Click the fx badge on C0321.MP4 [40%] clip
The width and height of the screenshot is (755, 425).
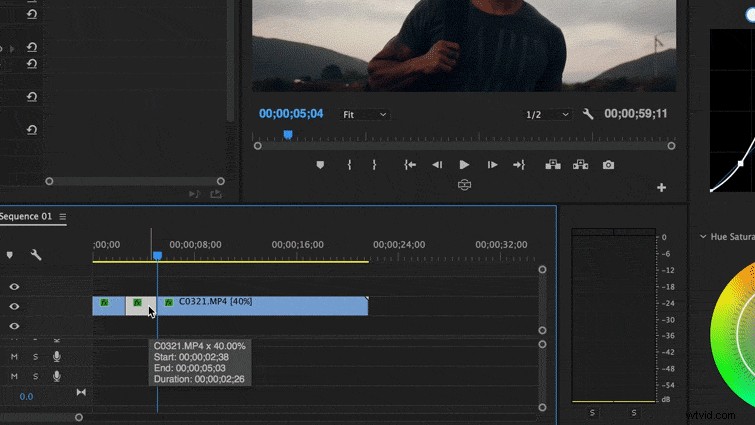click(169, 302)
